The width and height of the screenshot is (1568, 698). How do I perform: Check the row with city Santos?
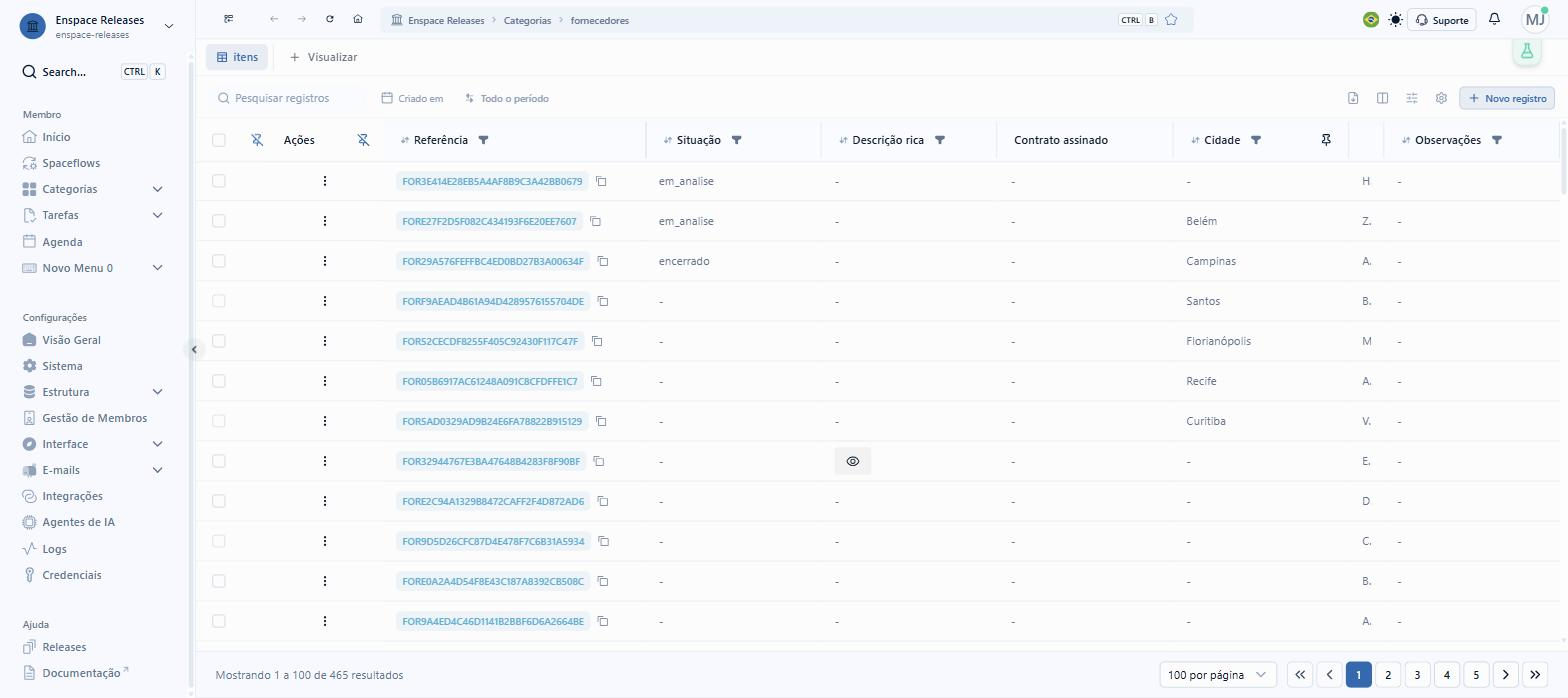pos(219,301)
